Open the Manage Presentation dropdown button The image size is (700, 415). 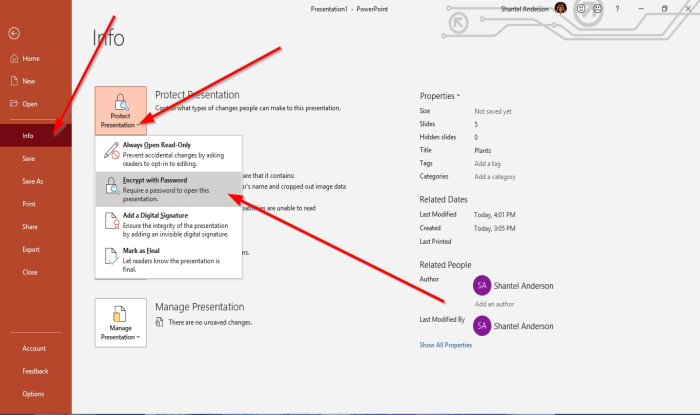pos(121,323)
